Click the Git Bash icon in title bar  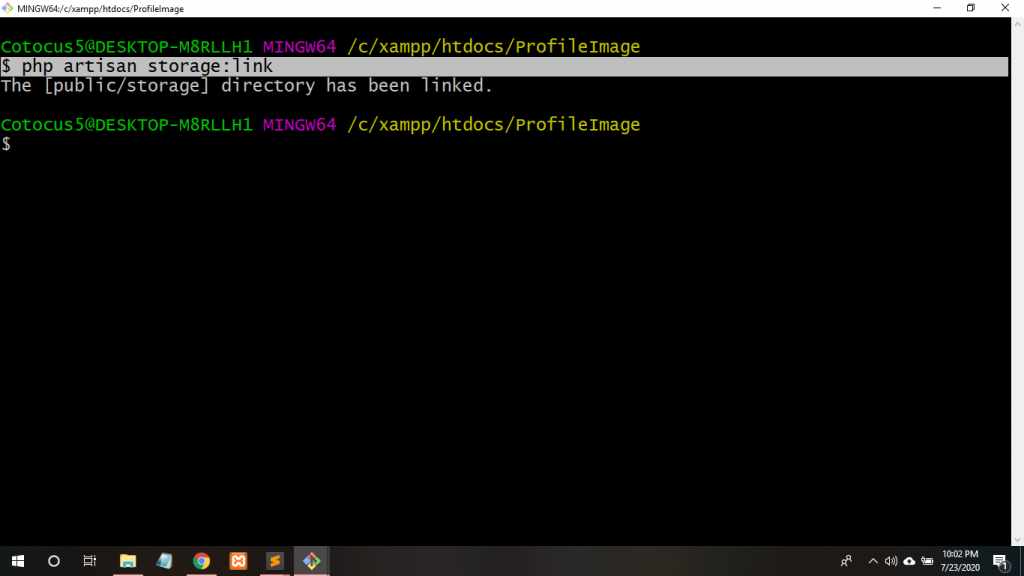8,8
